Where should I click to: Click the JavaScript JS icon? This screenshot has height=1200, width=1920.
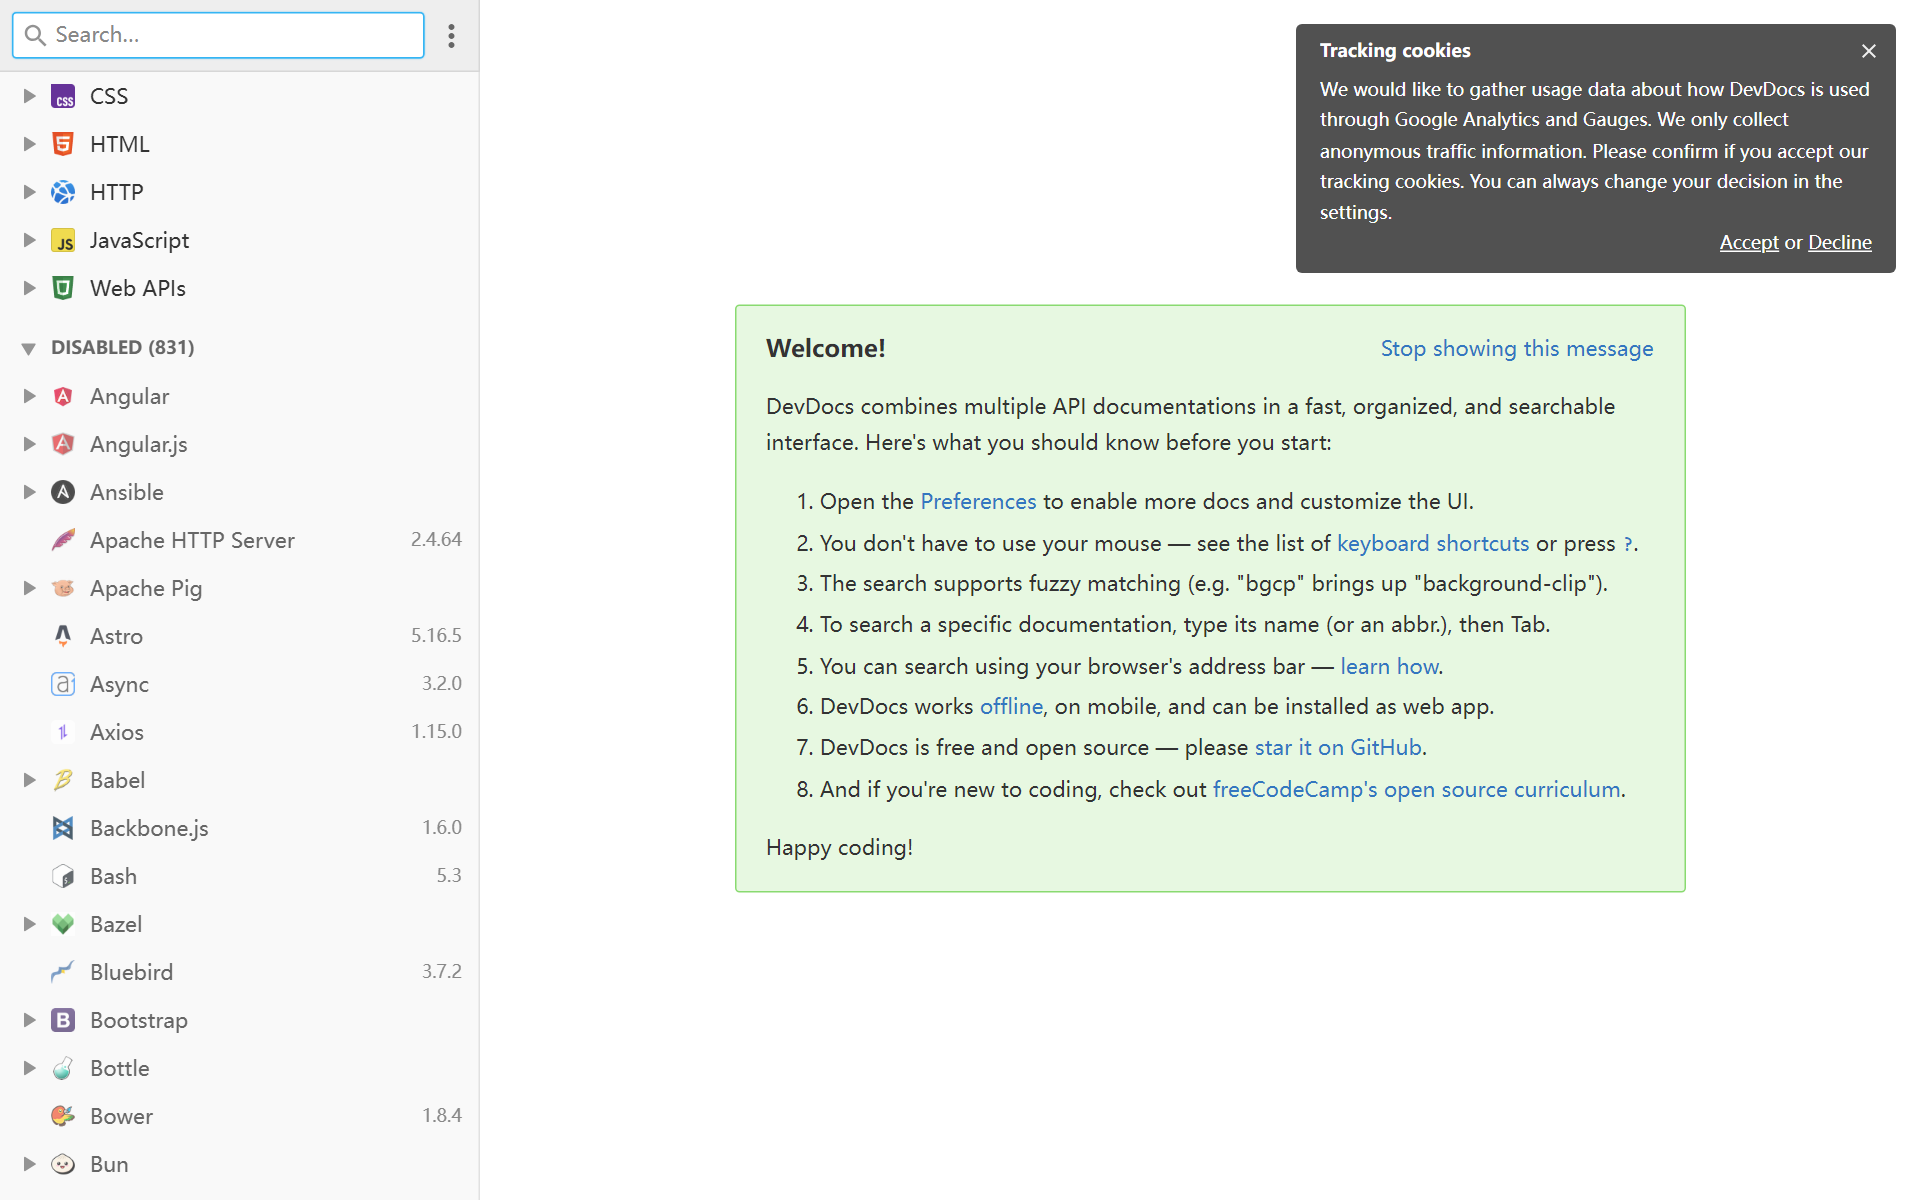tap(63, 240)
